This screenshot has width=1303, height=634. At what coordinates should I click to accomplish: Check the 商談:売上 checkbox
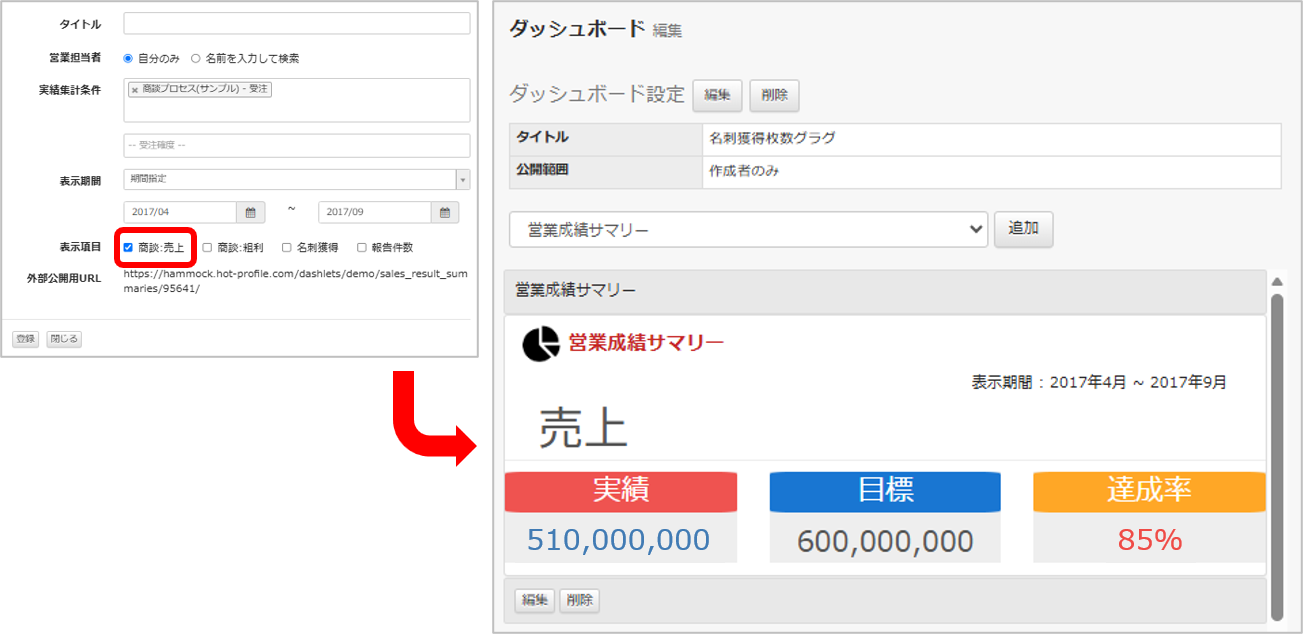(128, 247)
